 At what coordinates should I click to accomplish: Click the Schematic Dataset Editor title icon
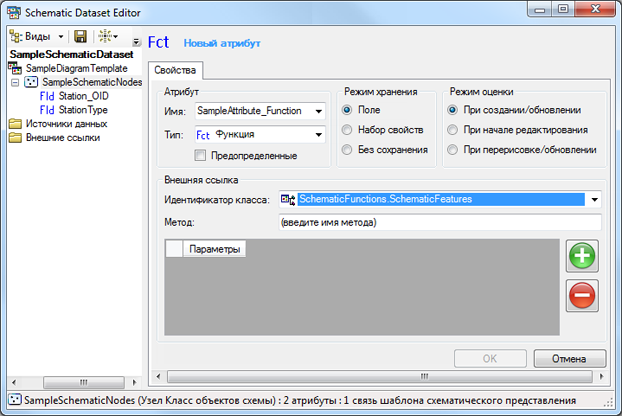pyautogui.click(x=13, y=12)
